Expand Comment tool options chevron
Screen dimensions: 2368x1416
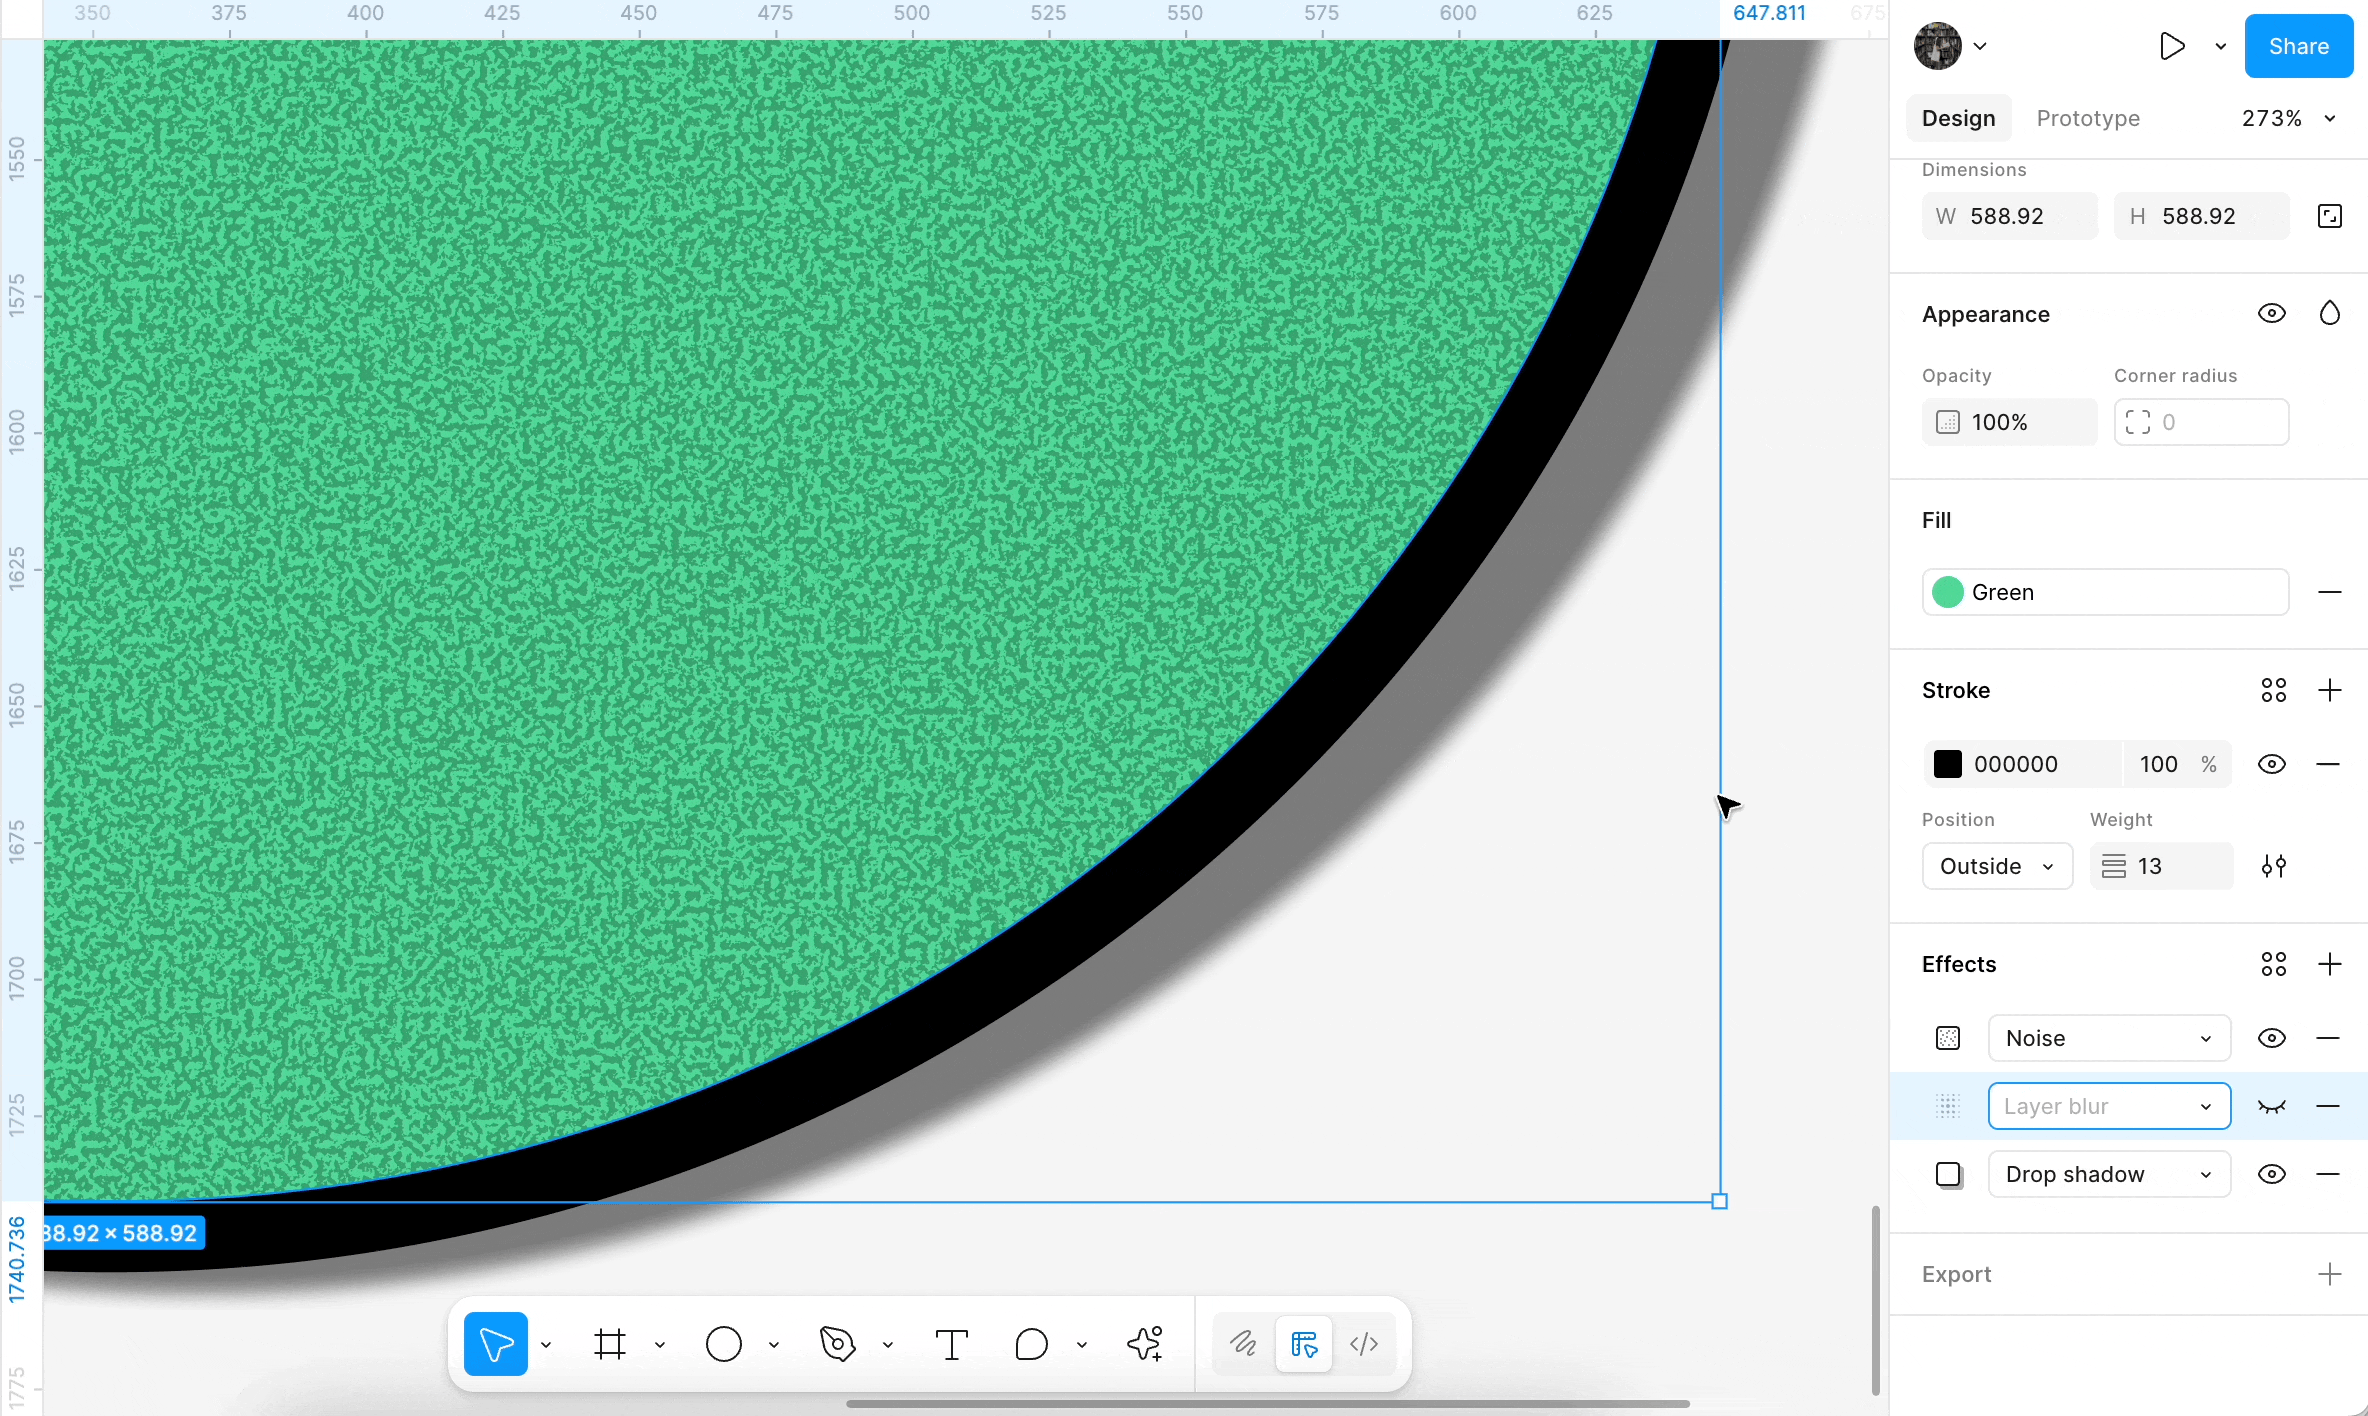tap(1082, 1345)
